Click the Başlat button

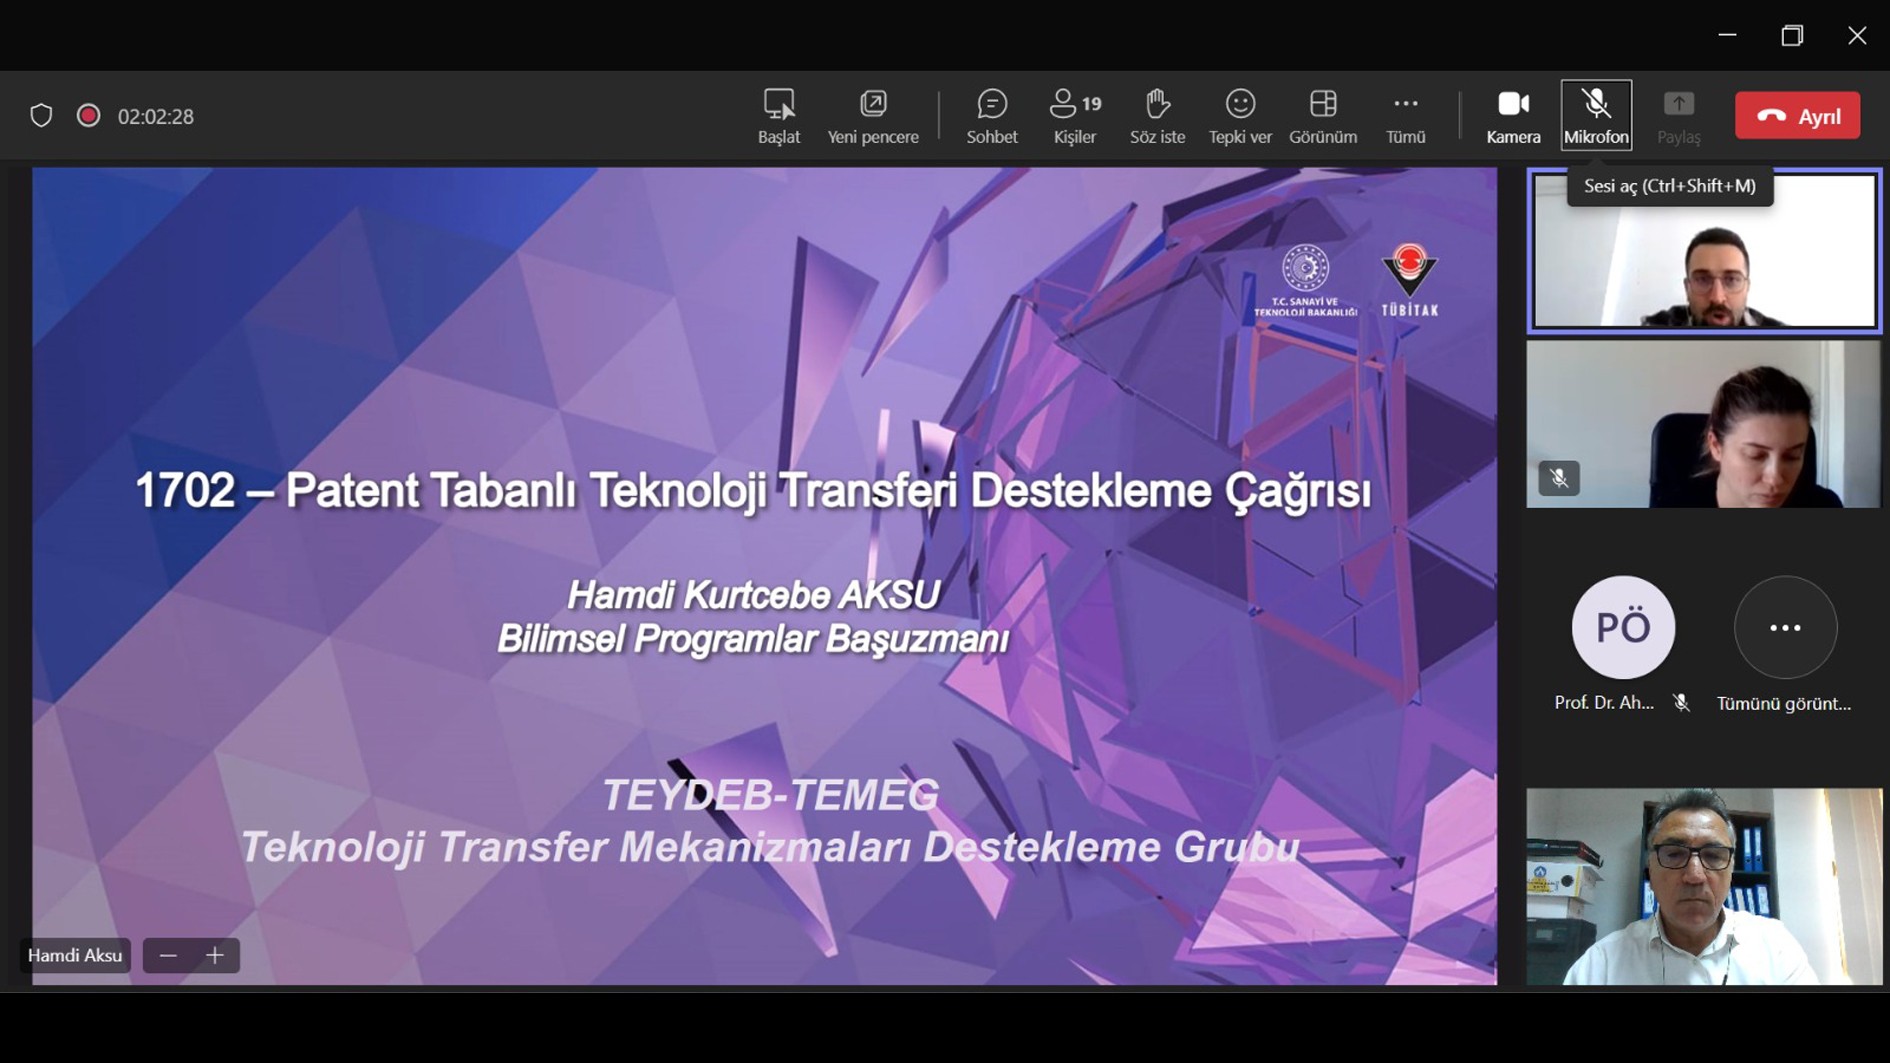pos(779,116)
